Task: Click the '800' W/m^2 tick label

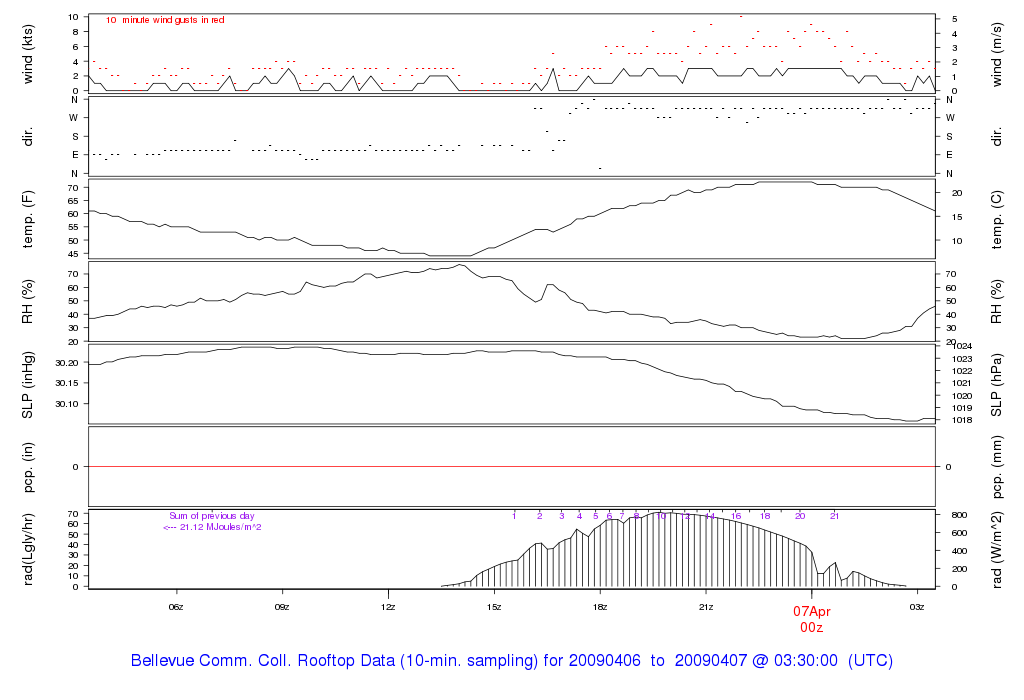Action: pyautogui.click(x=959, y=515)
